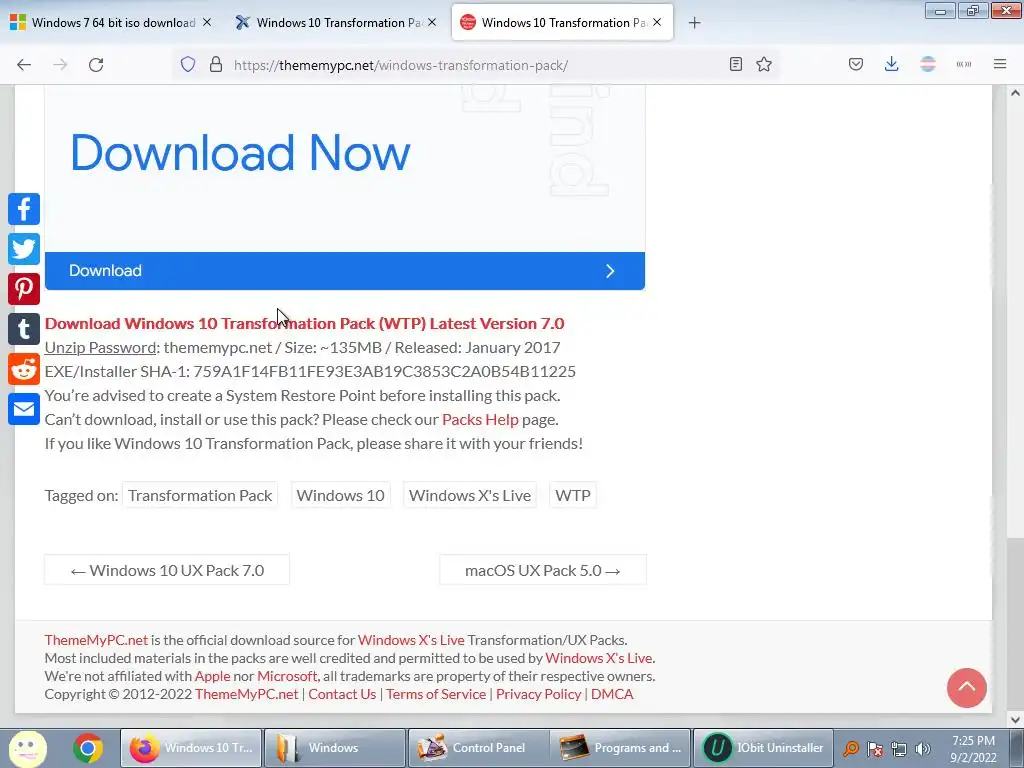Open the Privacy Policy link

click(x=538, y=694)
